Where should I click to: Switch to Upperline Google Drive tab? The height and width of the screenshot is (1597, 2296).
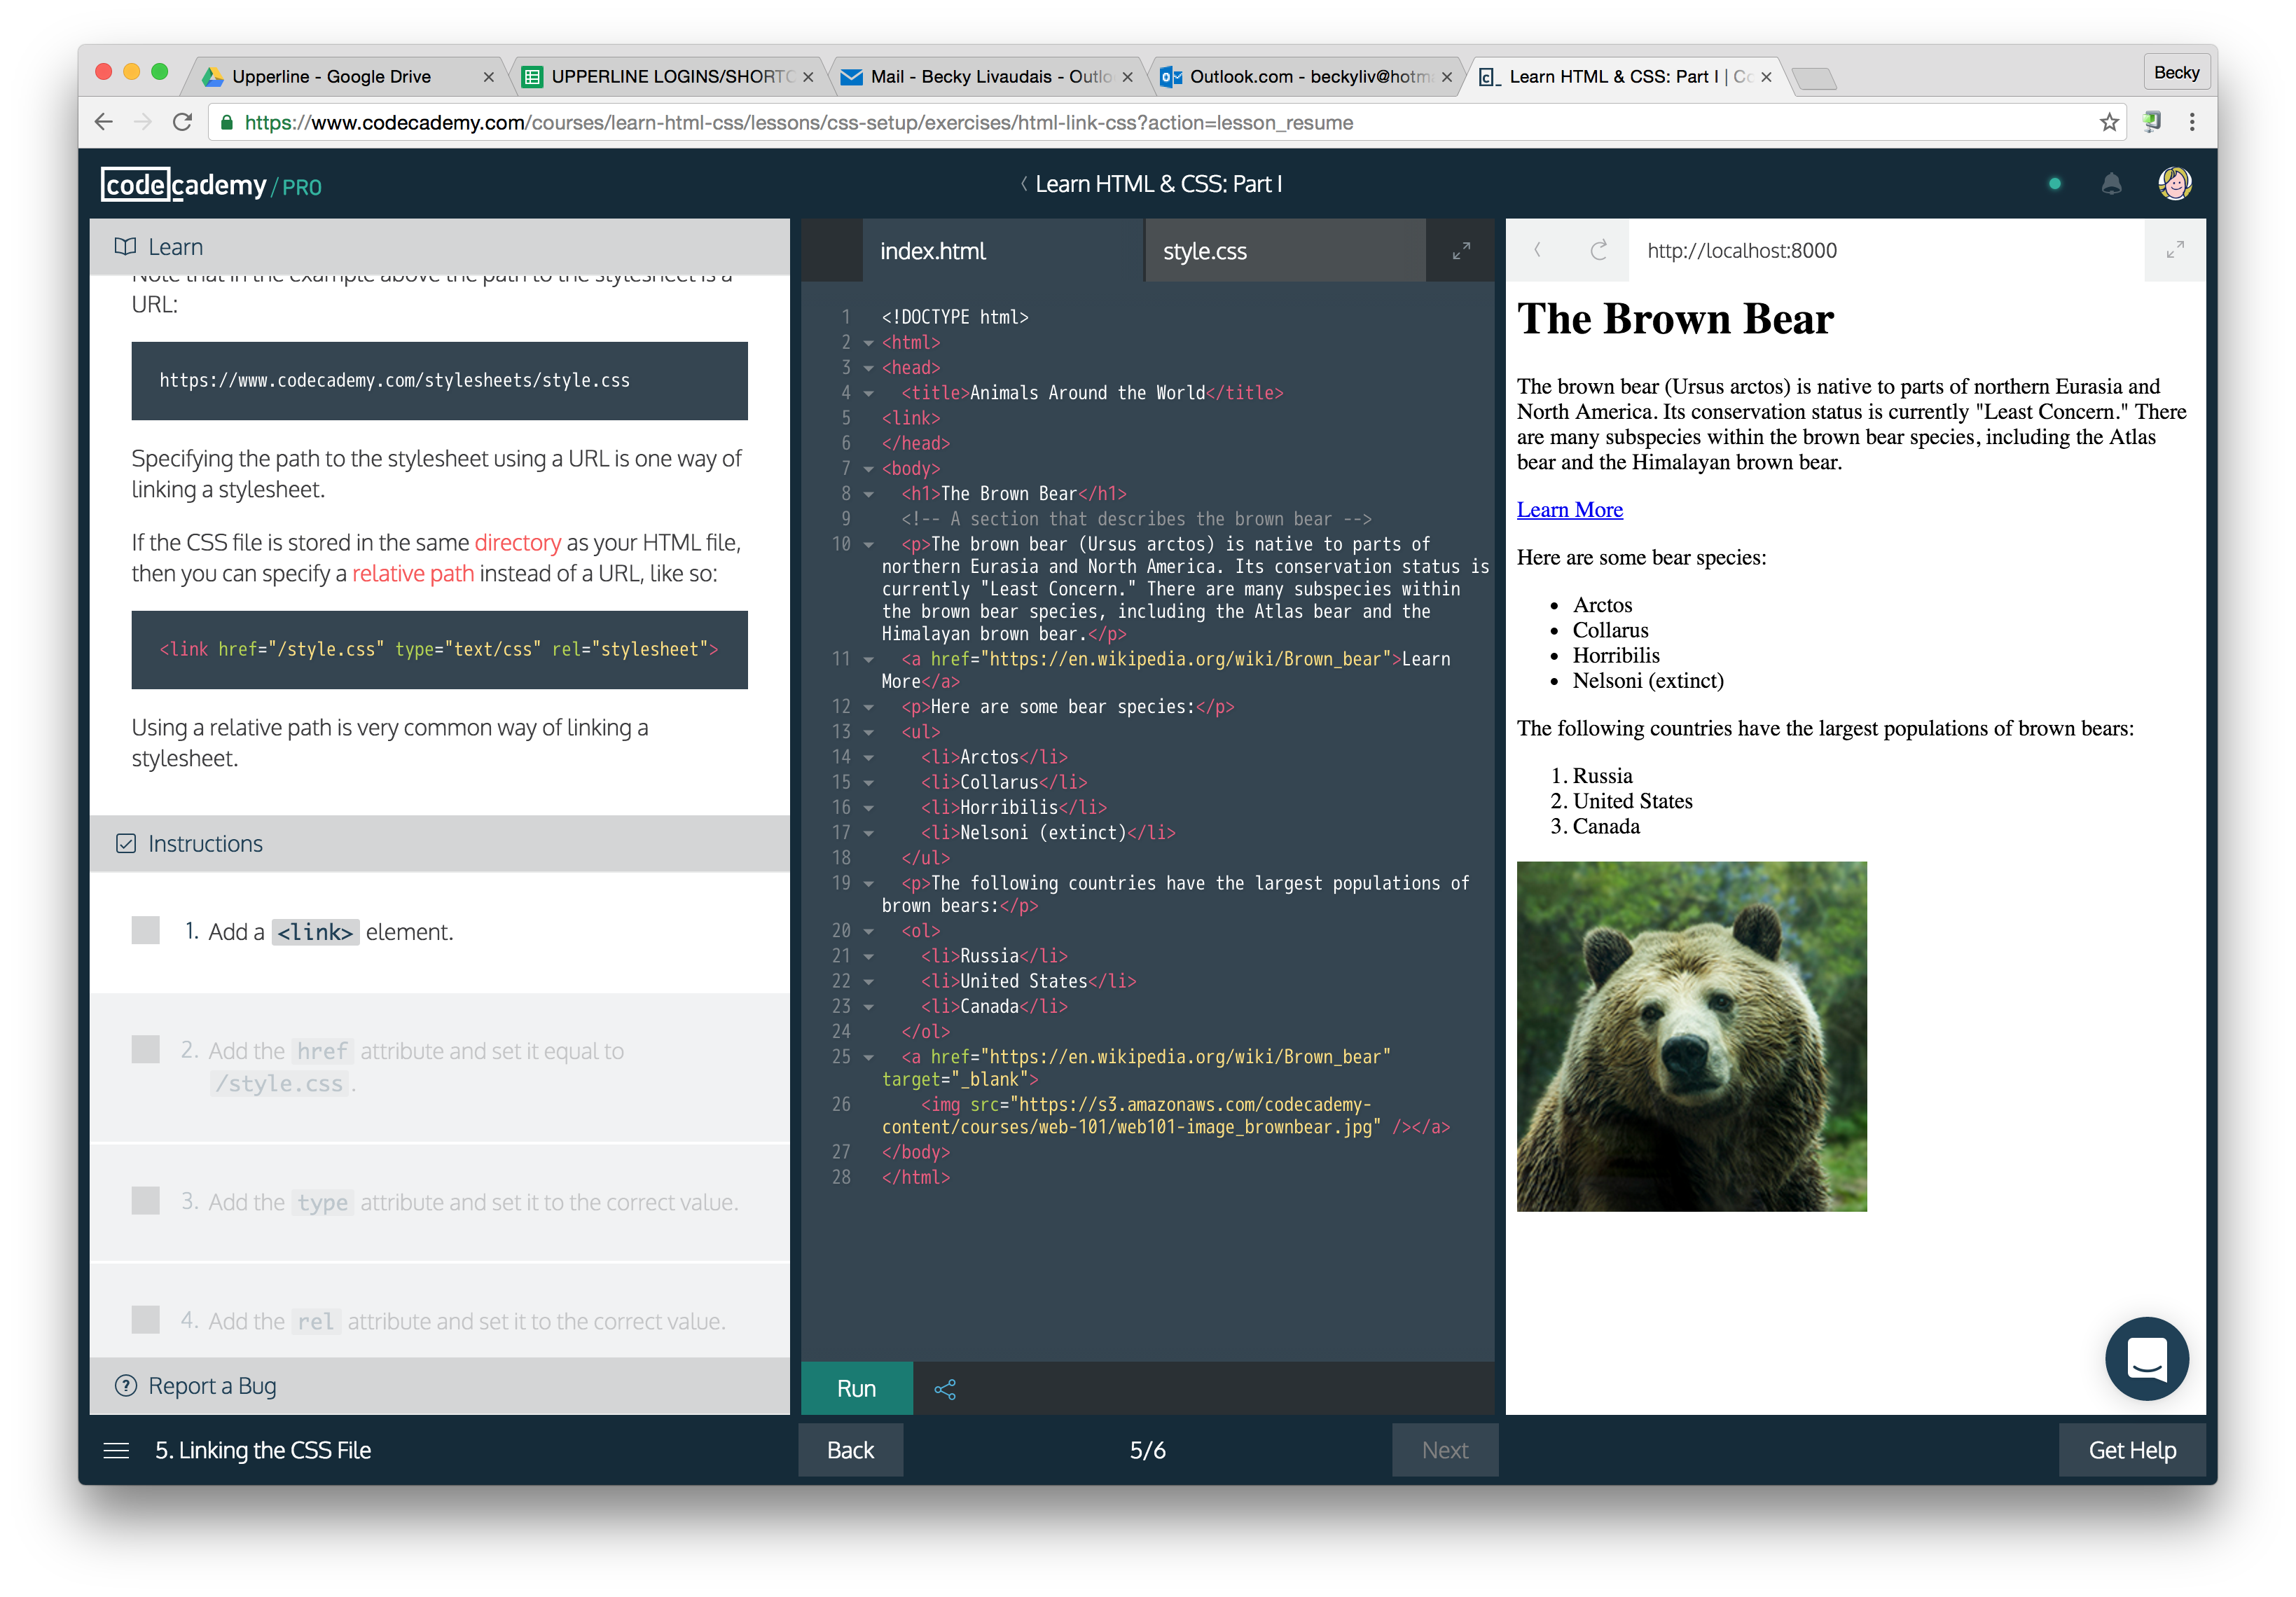click(346, 76)
